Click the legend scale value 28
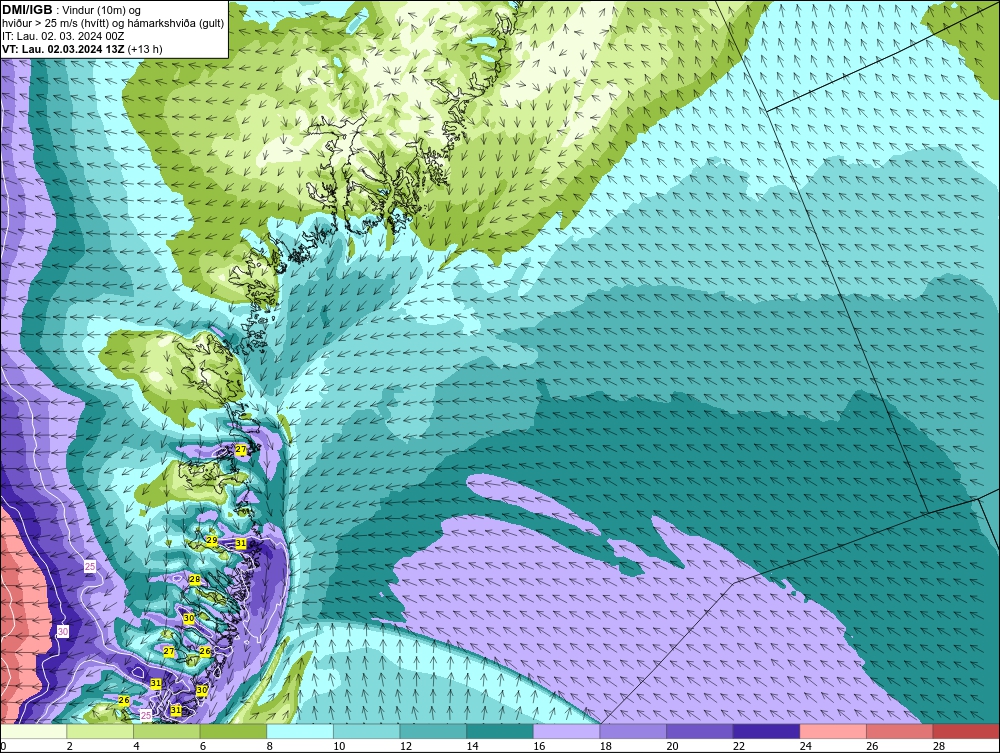Viewport: 1000px width, 753px height. point(939,746)
